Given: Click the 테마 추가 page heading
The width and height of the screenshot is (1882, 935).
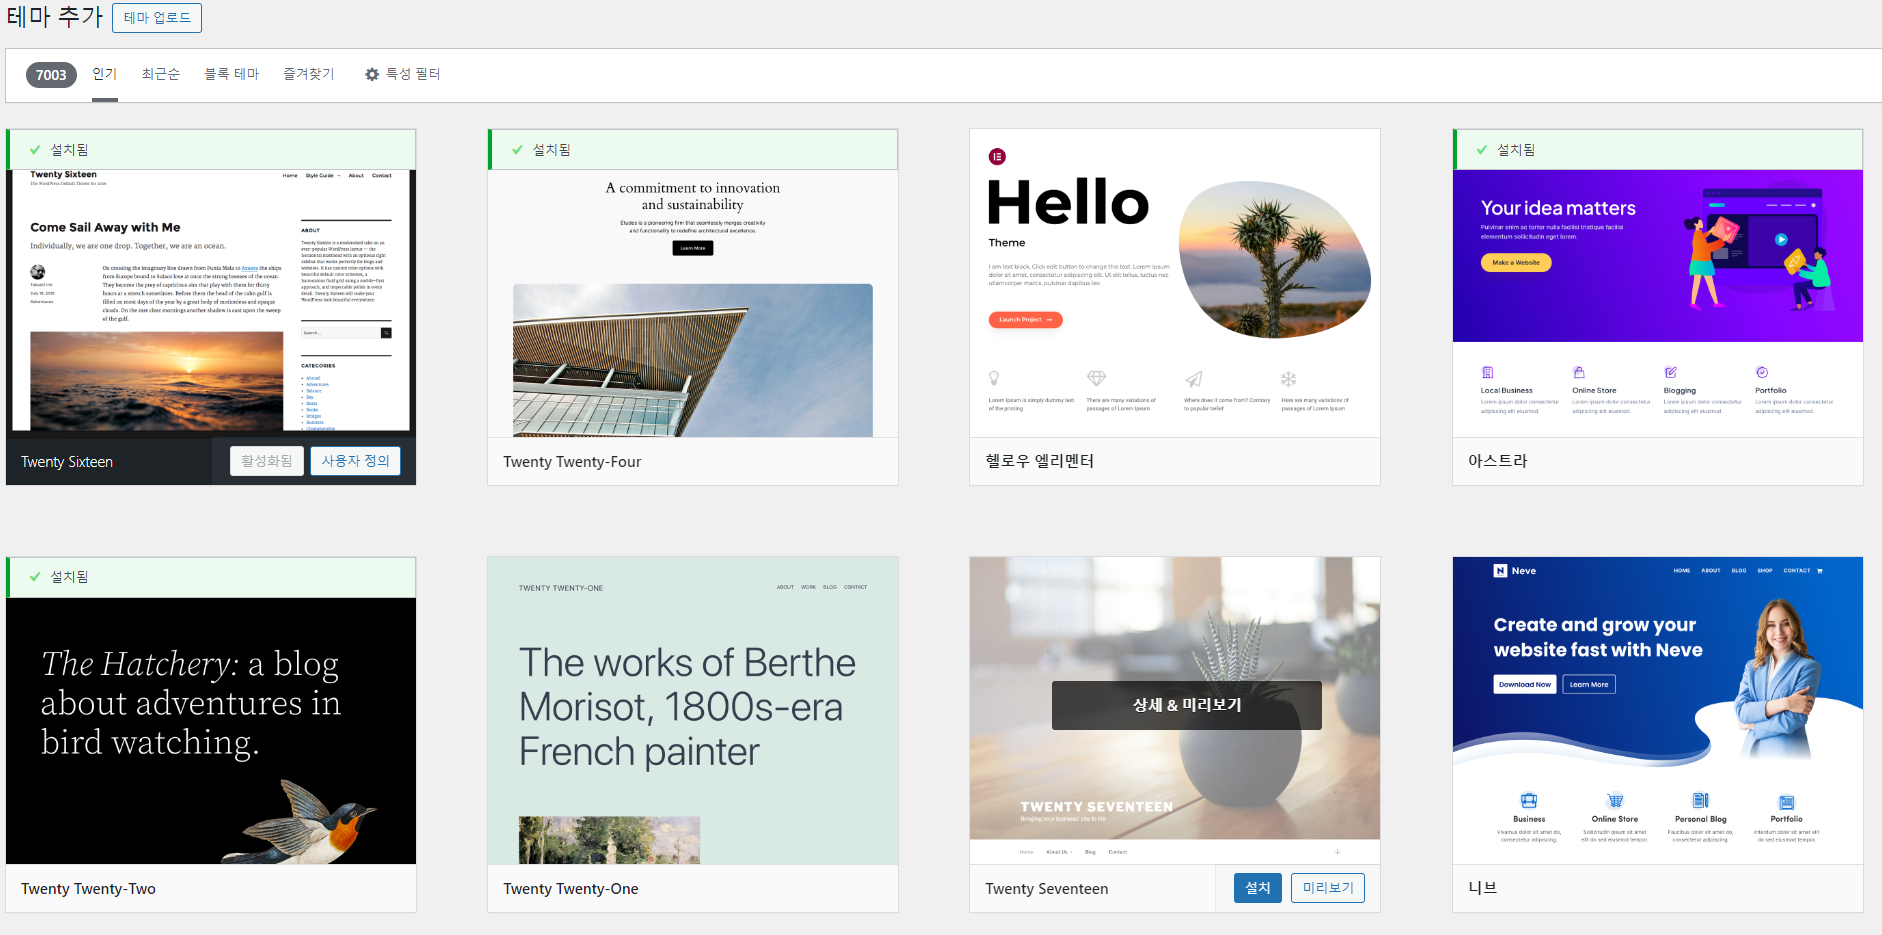Looking at the screenshot, I should [x=55, y=17].
